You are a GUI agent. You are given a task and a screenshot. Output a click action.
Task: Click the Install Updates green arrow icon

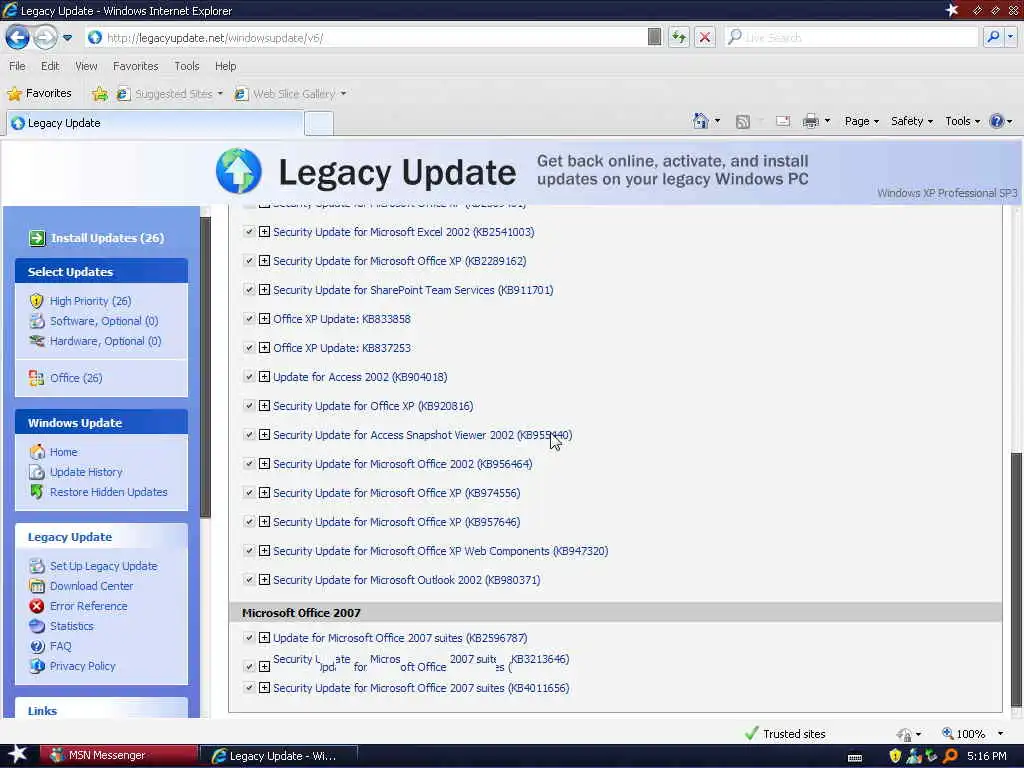(x=37, y=238)
